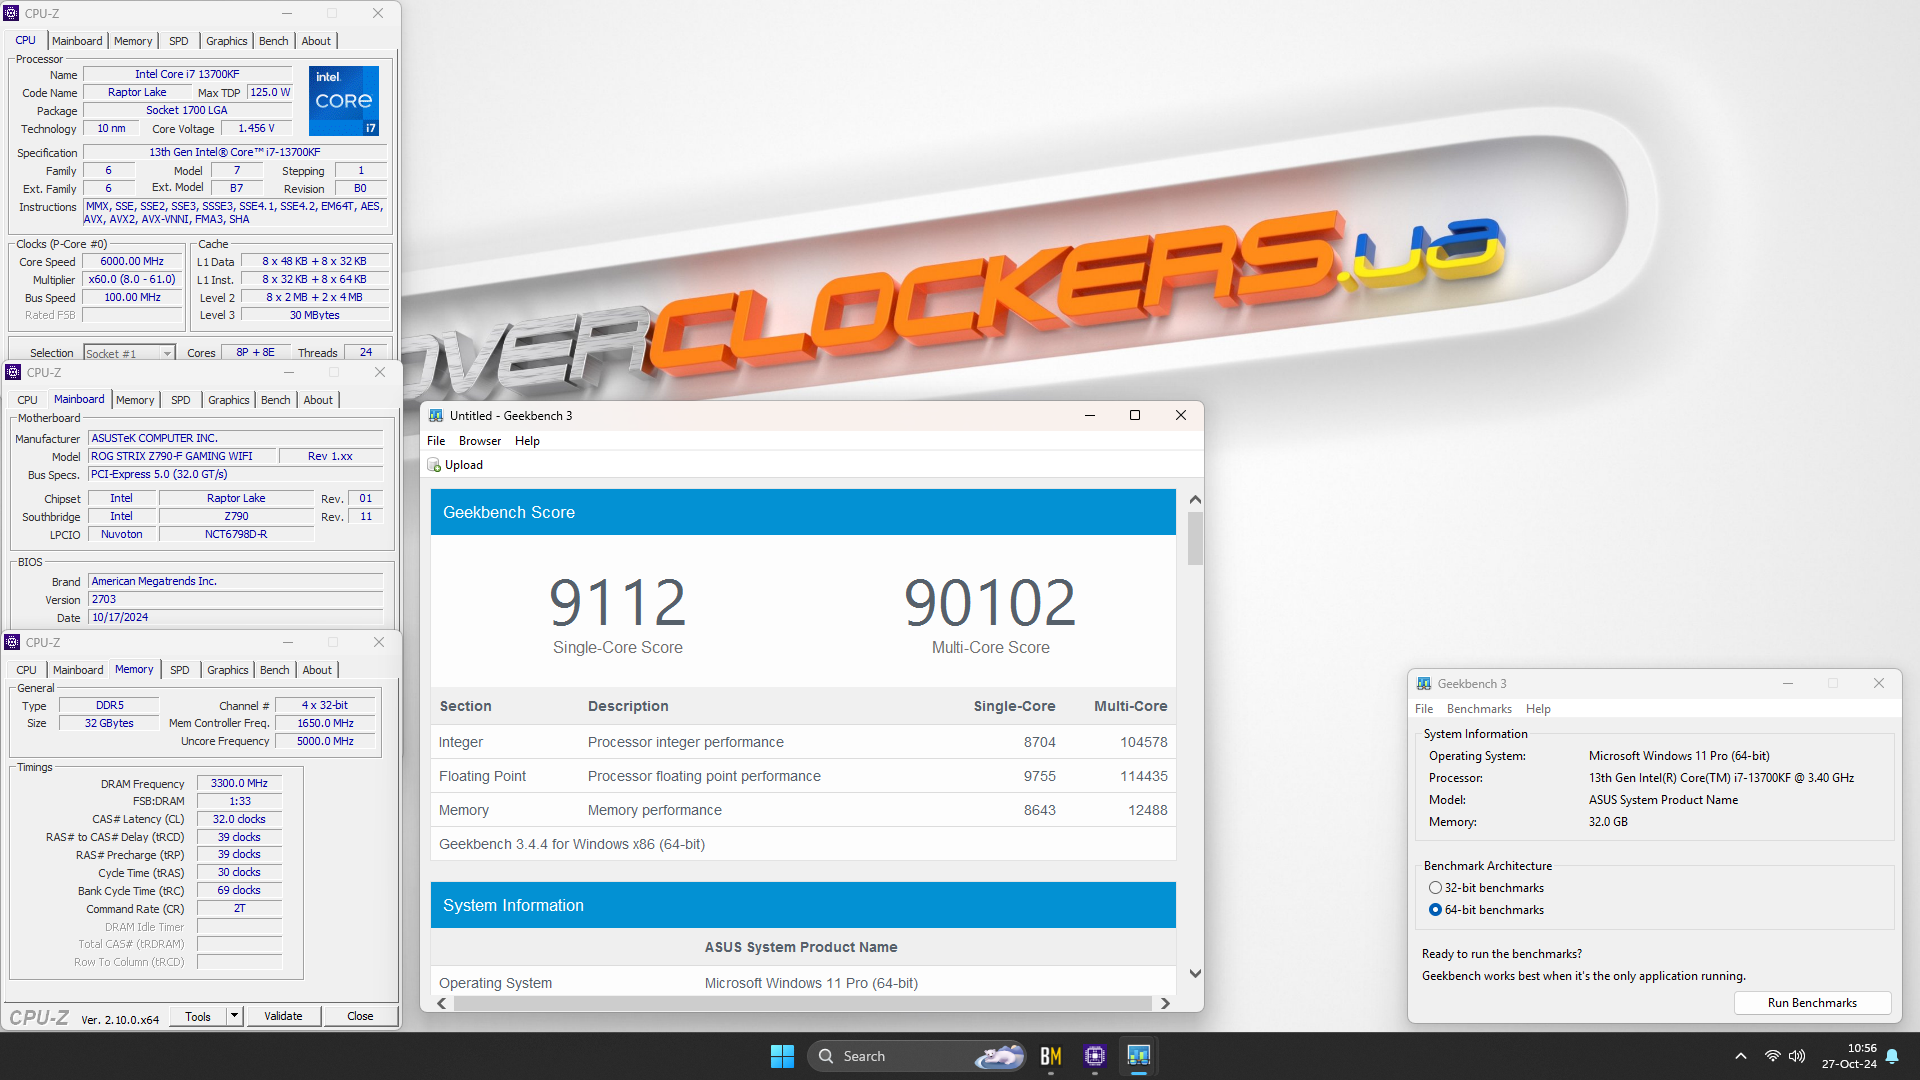
Task: Open Graphics tab in top CPU-Z window
Action: [227, 41]
